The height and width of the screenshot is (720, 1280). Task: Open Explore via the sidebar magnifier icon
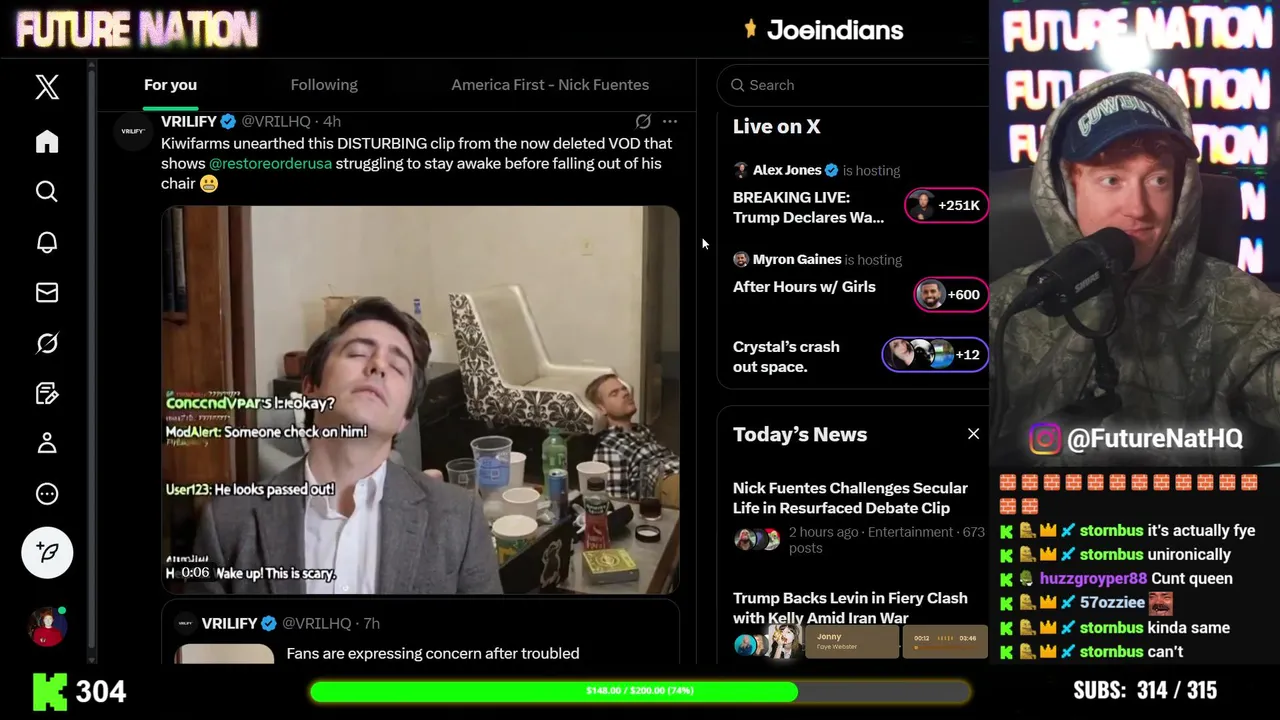coord(47,191)
